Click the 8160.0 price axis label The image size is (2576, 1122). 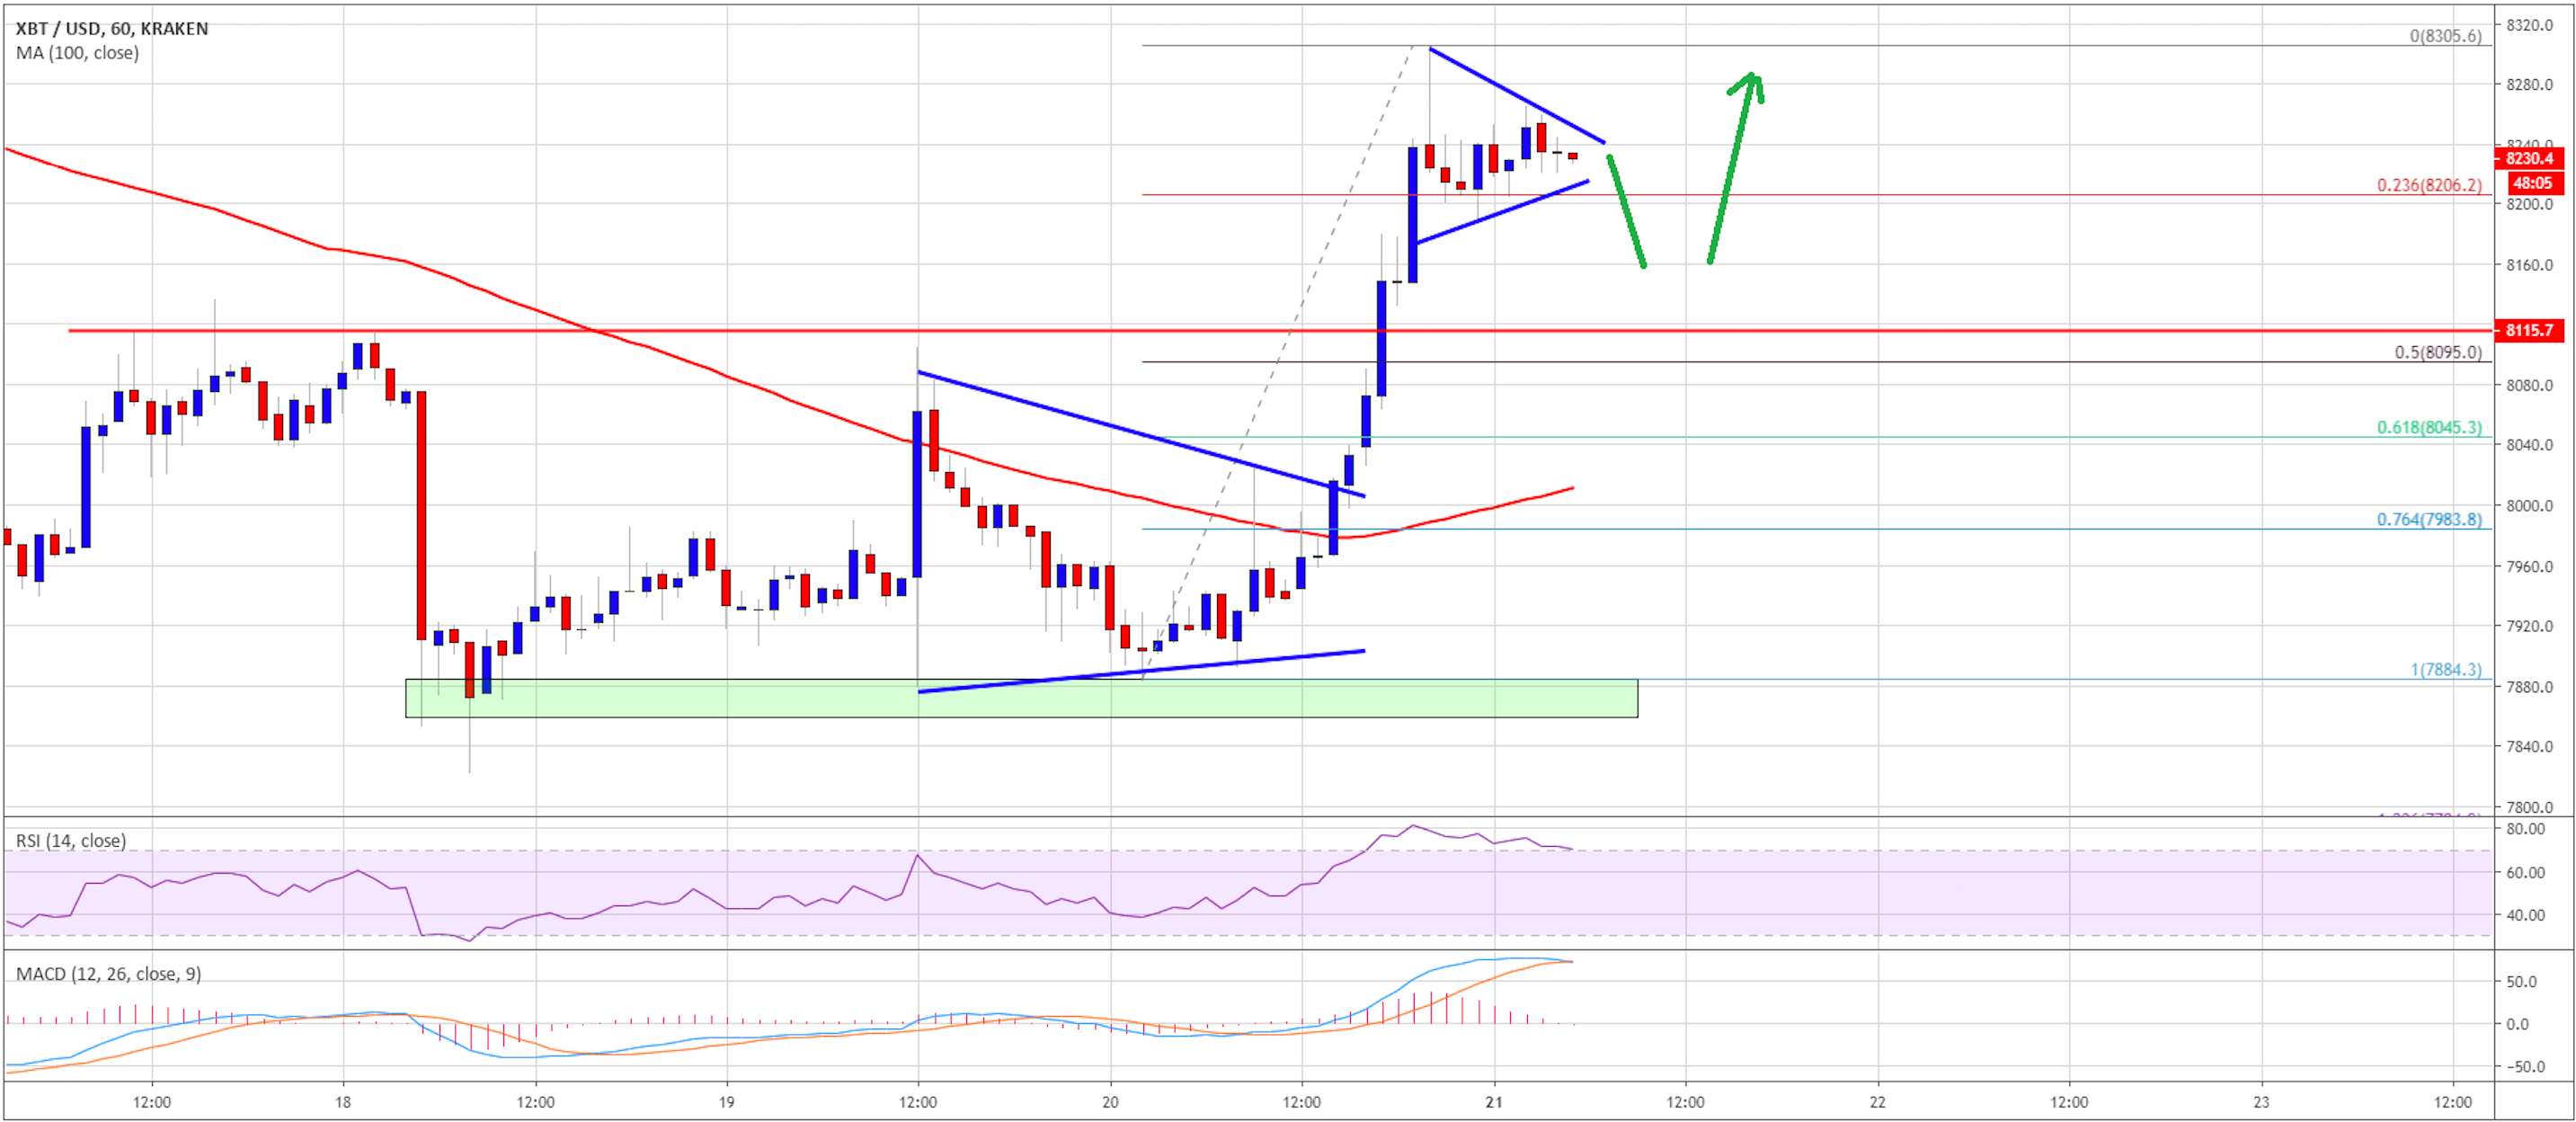point(2530,265)
